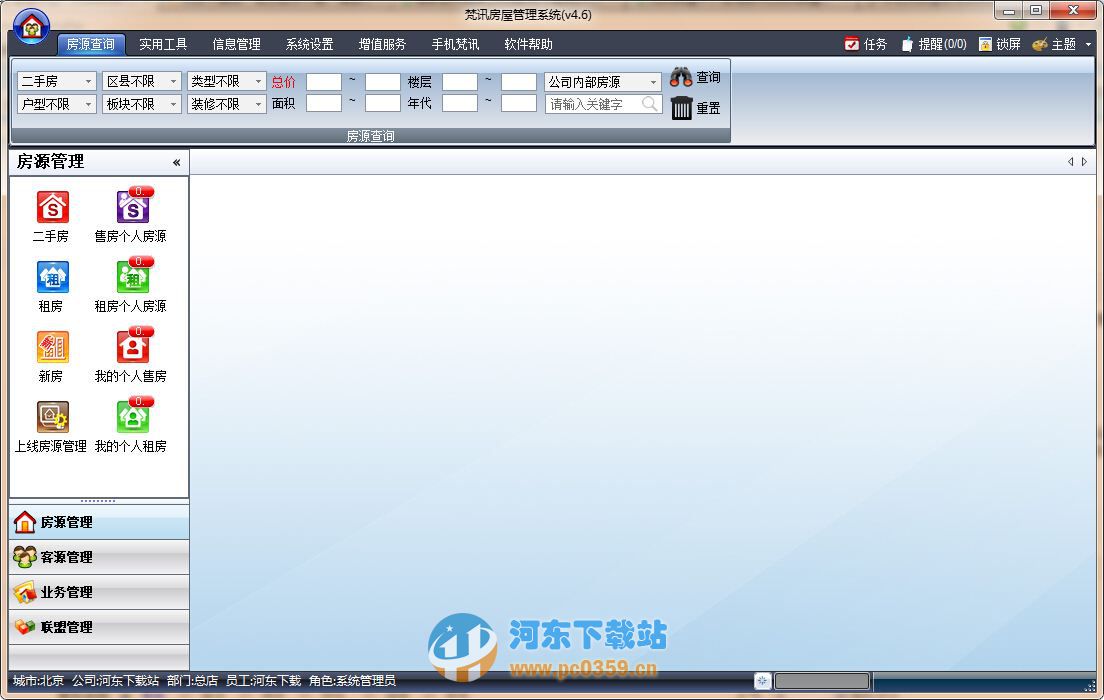Expand the 装修不限 dropdown
Image resolution: width=1104 pixels, height=700 pixels.
258,104
